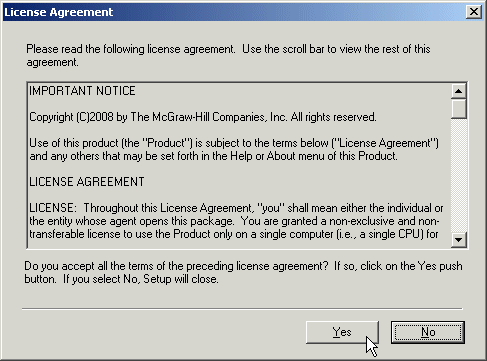Viewport: 487px width, 361px height.
Task: Click the scrollbar track below the thumb
Action: tap(459, 175)
